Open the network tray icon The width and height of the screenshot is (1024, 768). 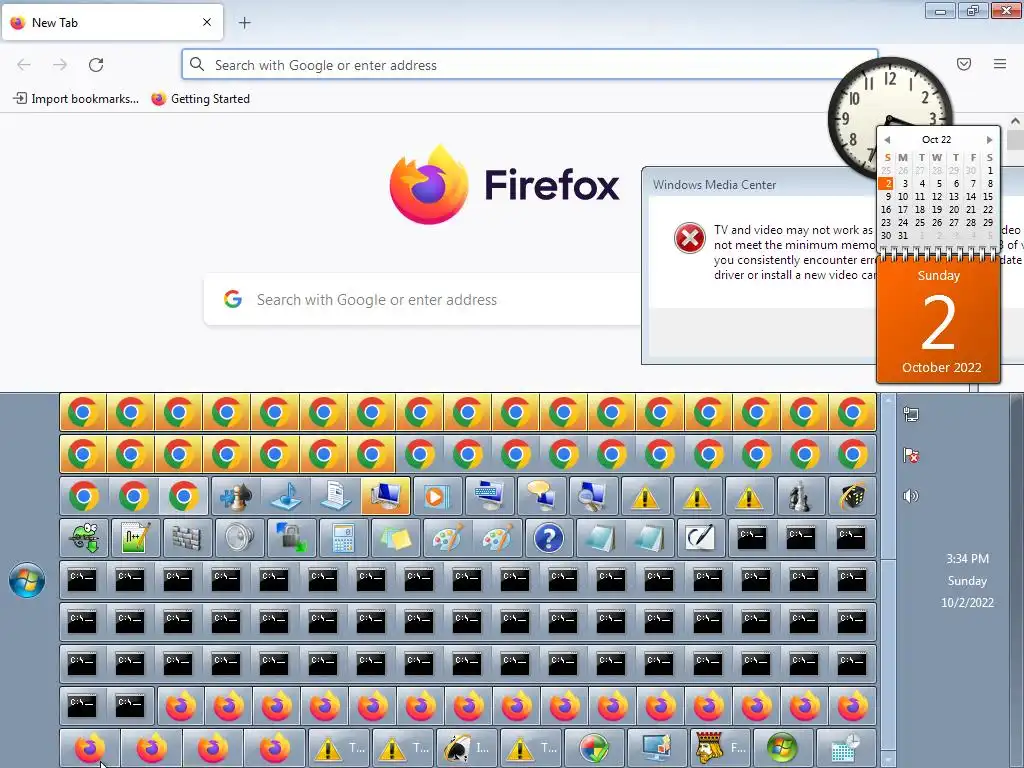click(911, 414)
